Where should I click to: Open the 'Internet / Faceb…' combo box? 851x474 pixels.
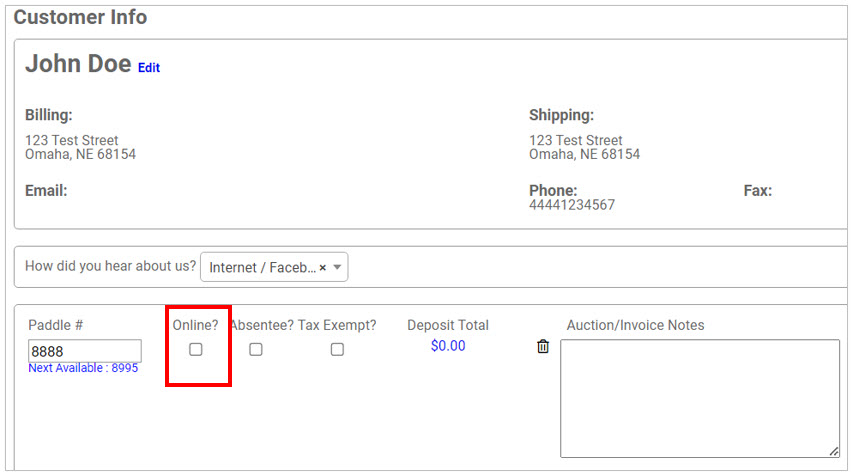click(262, 268)
